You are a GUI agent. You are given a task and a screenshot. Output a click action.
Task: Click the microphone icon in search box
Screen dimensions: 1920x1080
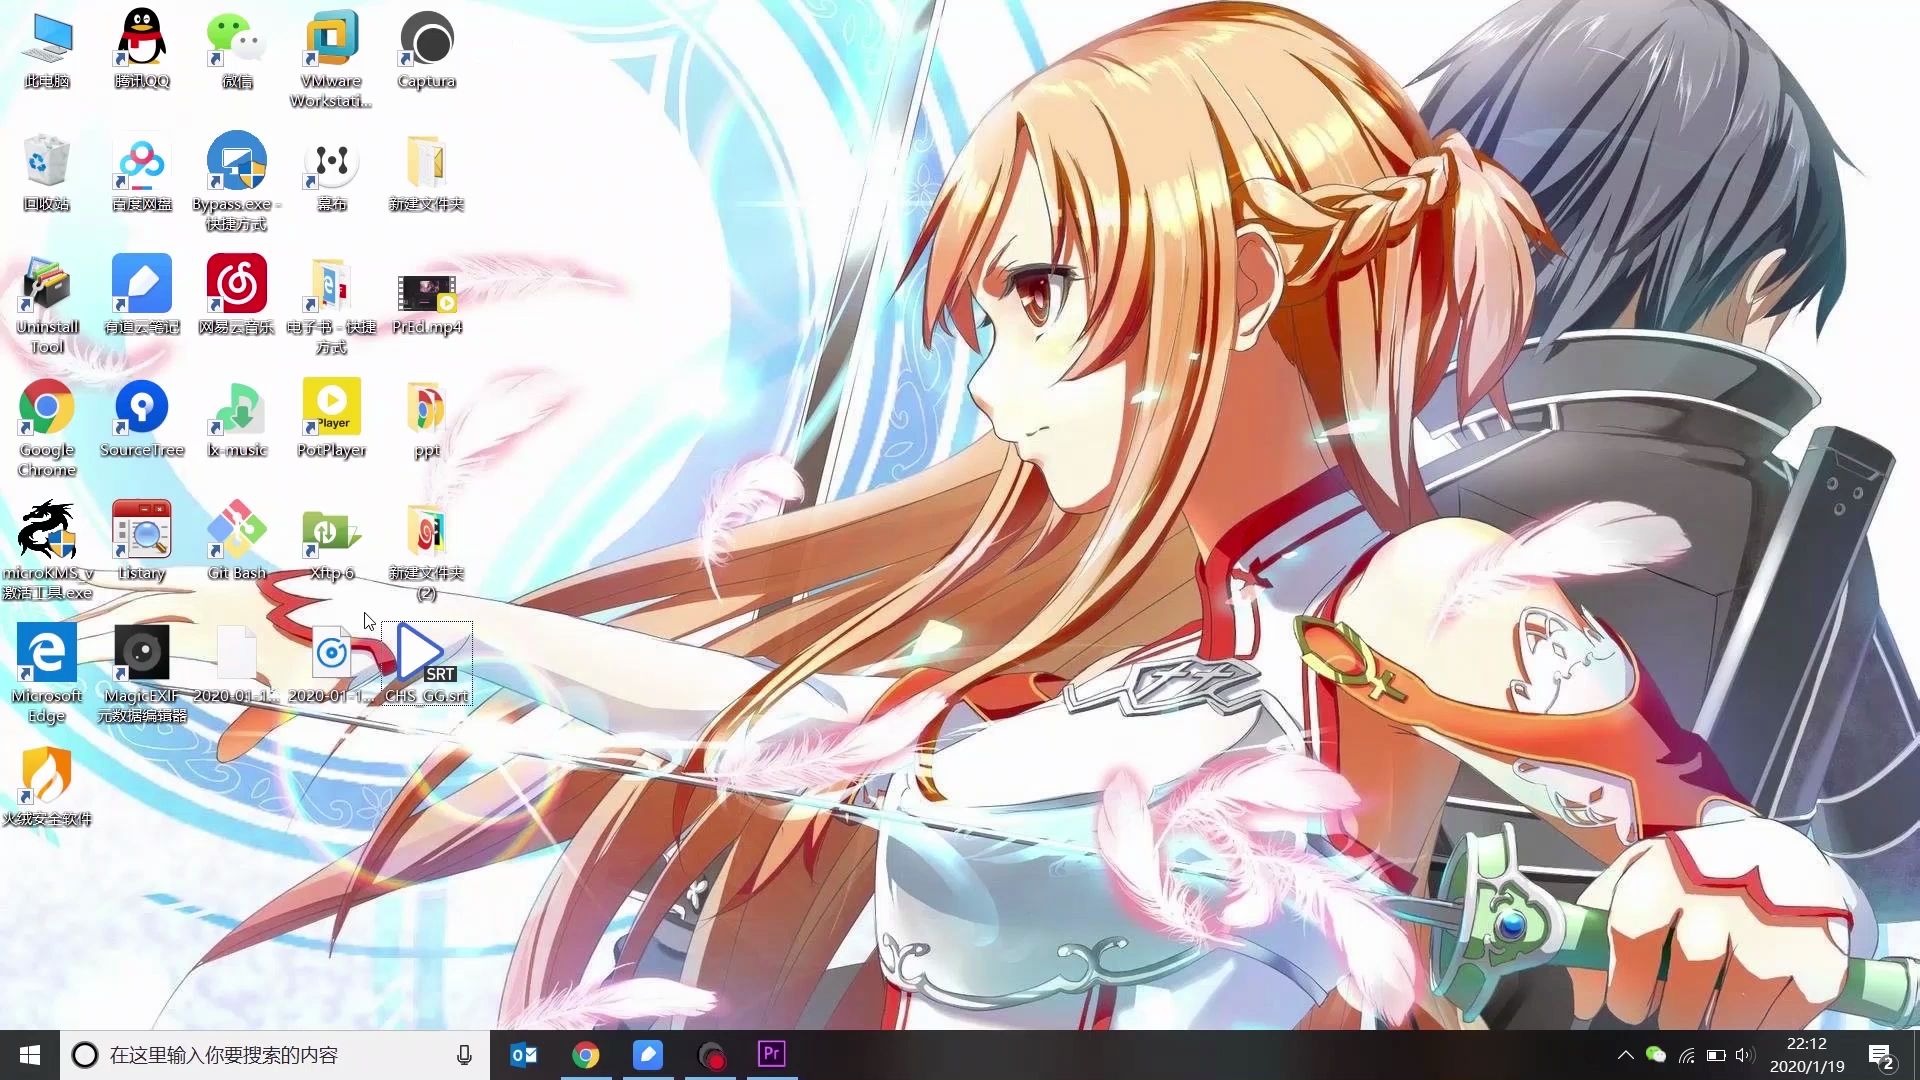point(464,1055)
